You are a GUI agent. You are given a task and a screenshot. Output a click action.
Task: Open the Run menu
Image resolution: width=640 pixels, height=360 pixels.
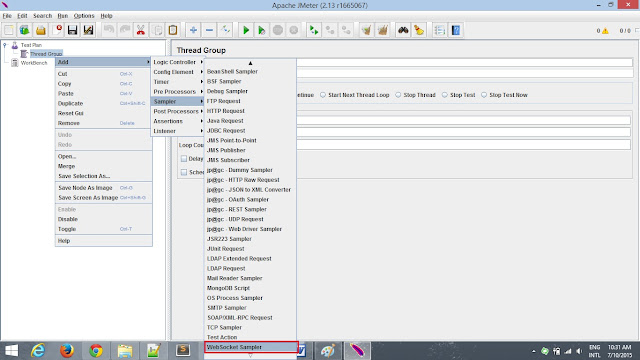[x=62, y=16]
